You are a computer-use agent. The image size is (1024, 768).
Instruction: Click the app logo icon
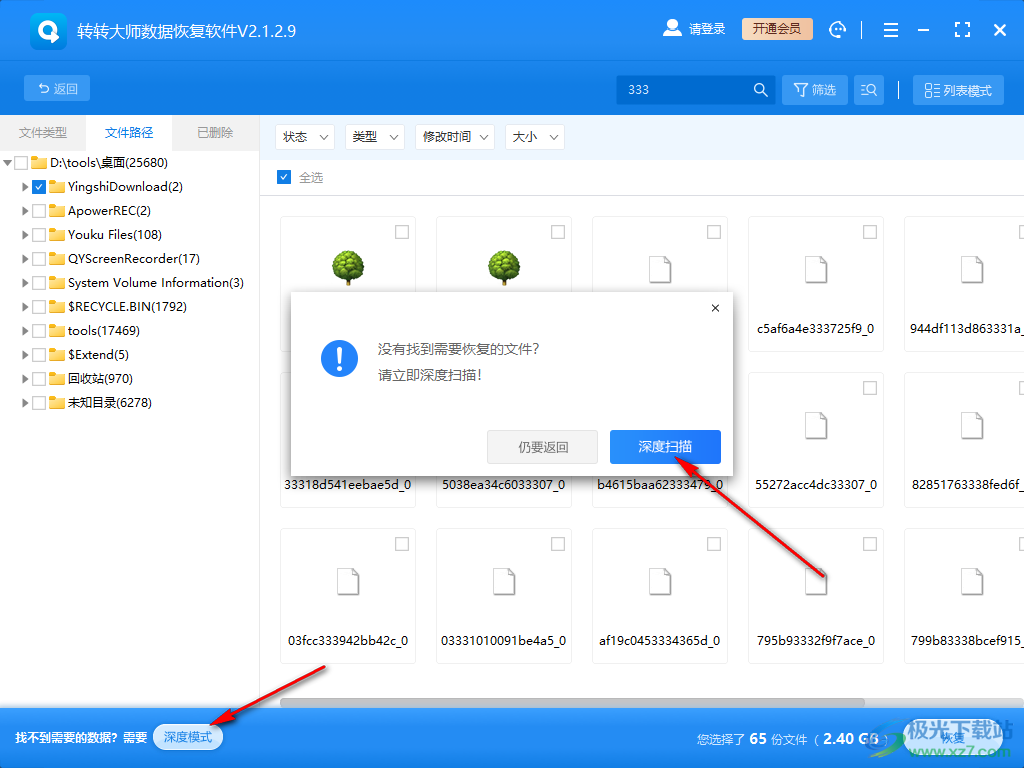(x=48, y=31)
